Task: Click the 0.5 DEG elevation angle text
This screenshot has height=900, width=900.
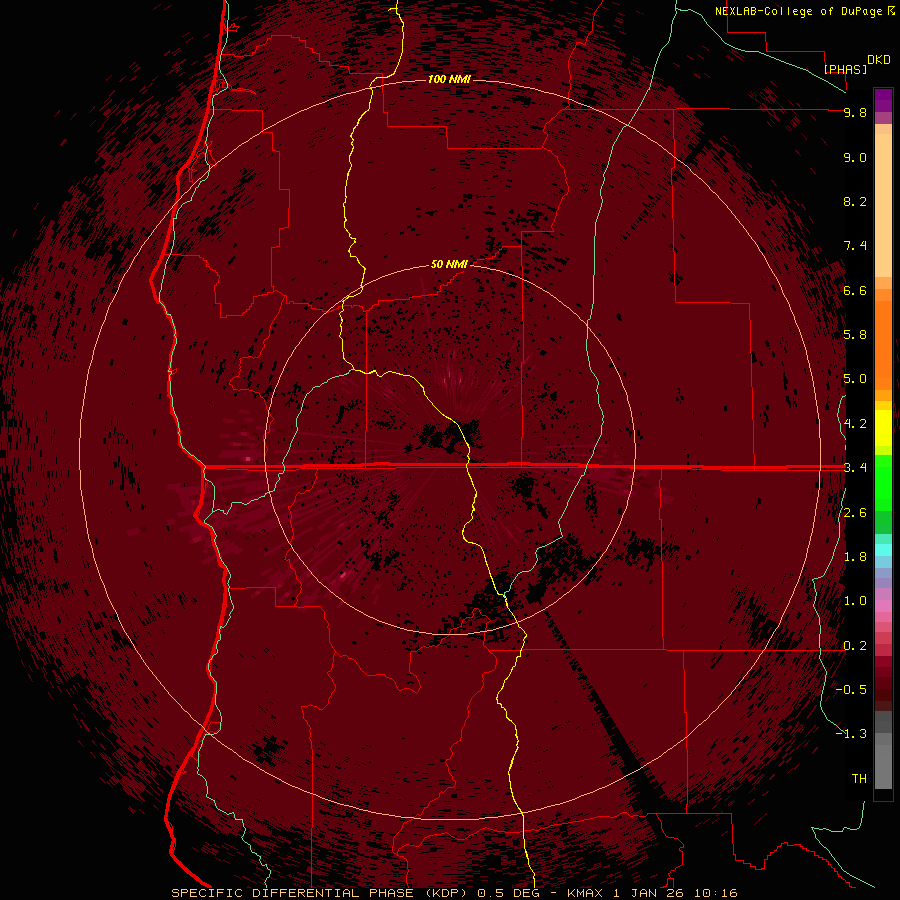Action: click(x=507, y=893)
